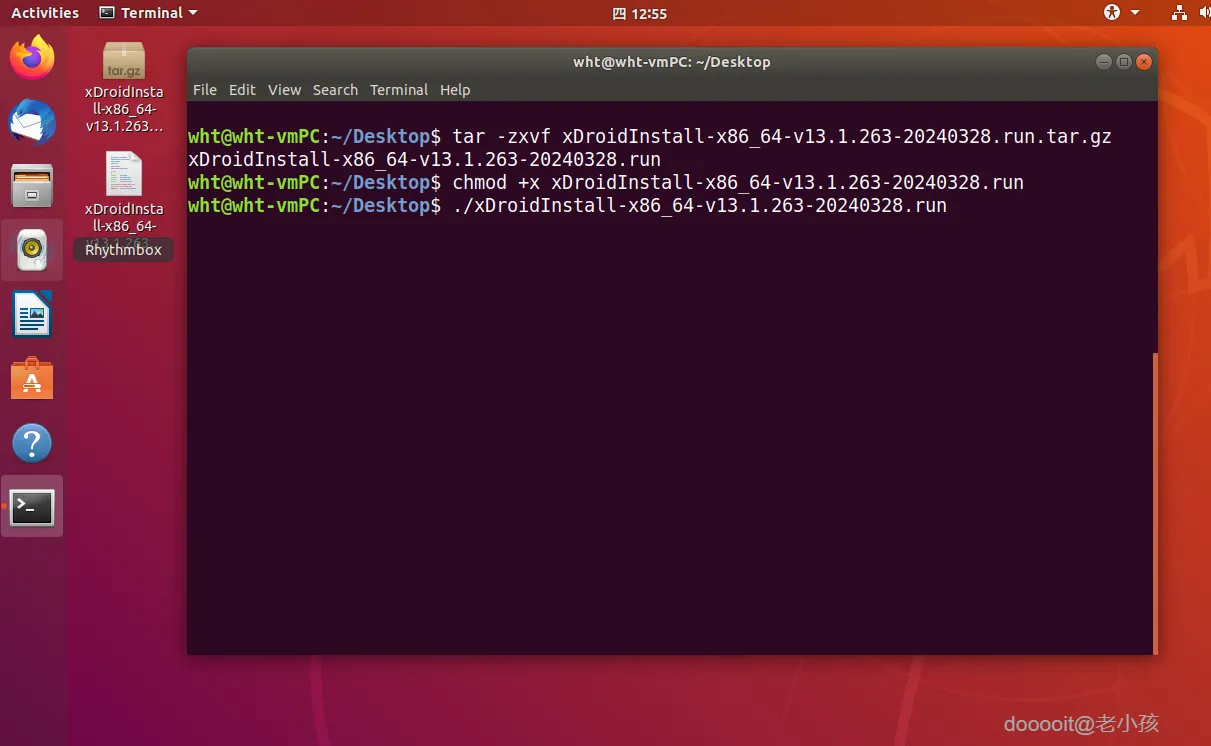Viewport: 1211px width, 746px height.
Task: Open the File menu in Terminal
Action: tap(205, 89)
